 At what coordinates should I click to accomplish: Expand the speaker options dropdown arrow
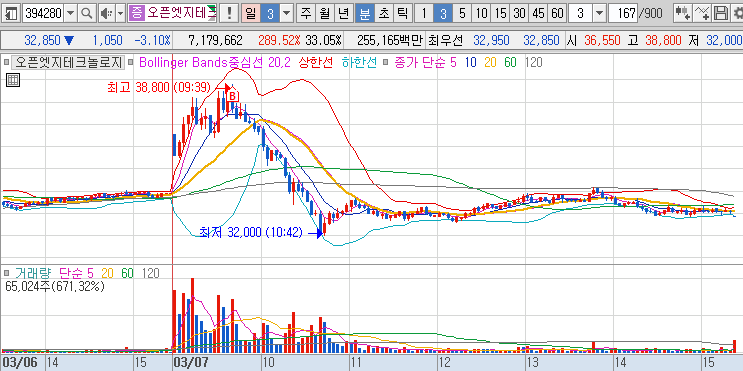click(x=120, y=13)
